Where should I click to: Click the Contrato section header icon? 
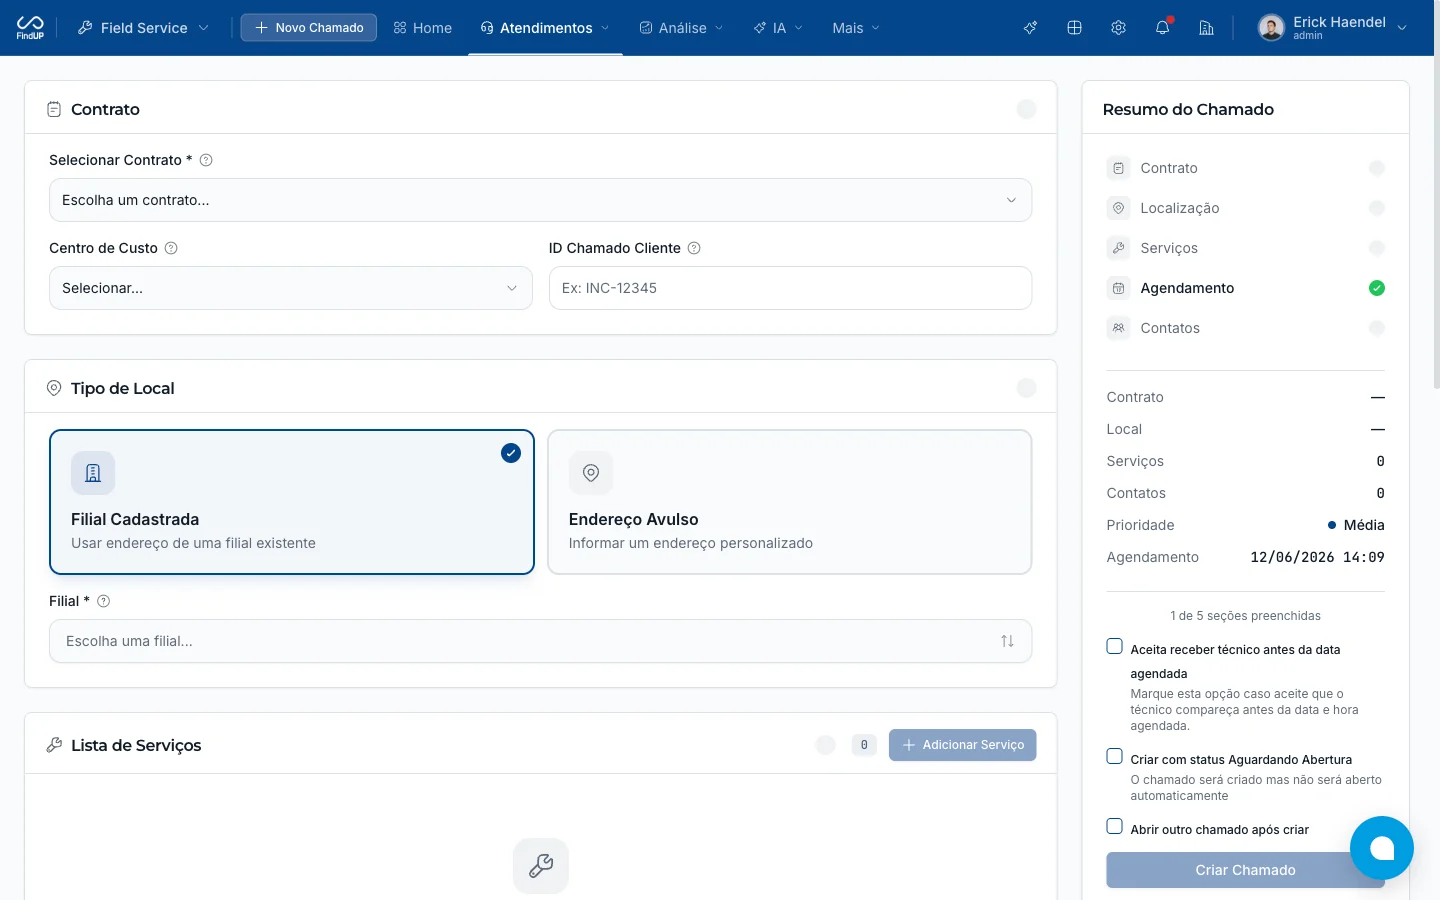pos(54,109)
